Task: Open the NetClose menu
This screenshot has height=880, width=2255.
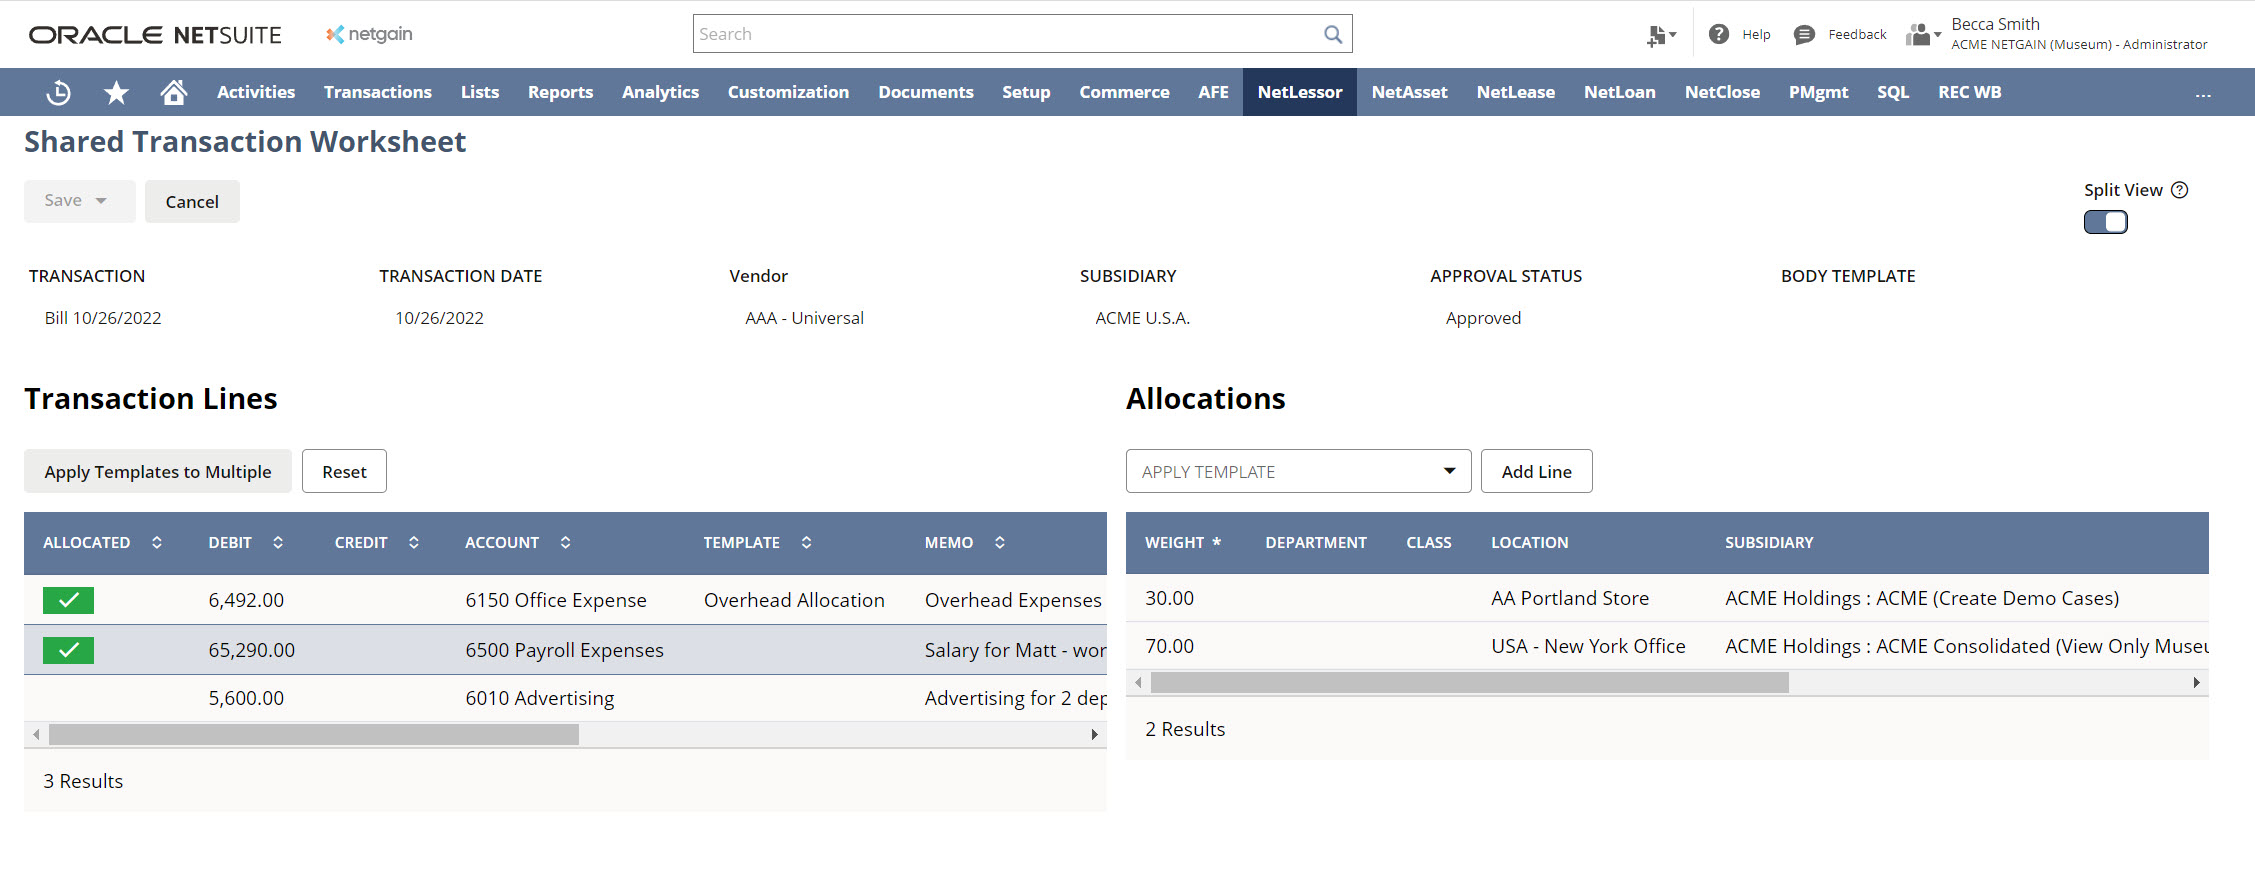Action: point(1722,92)
